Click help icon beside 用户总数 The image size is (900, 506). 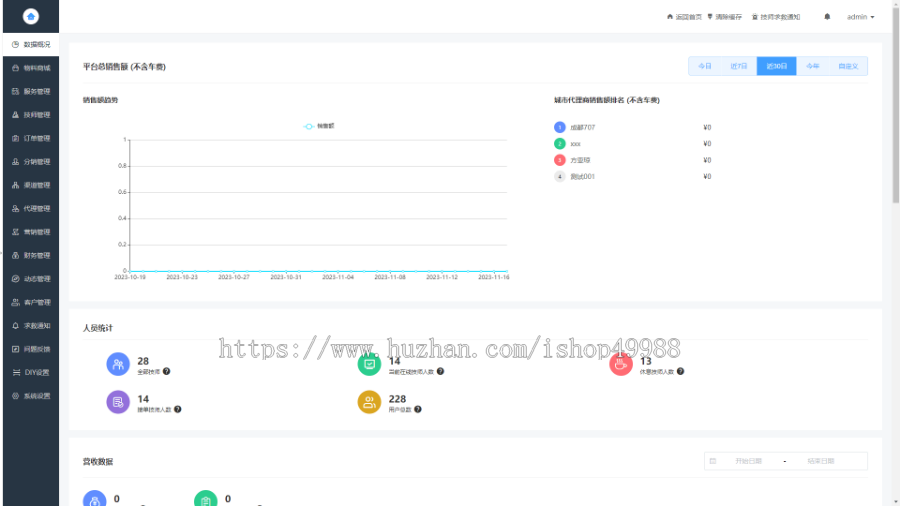pyautogui.click(x=418, y=410)
